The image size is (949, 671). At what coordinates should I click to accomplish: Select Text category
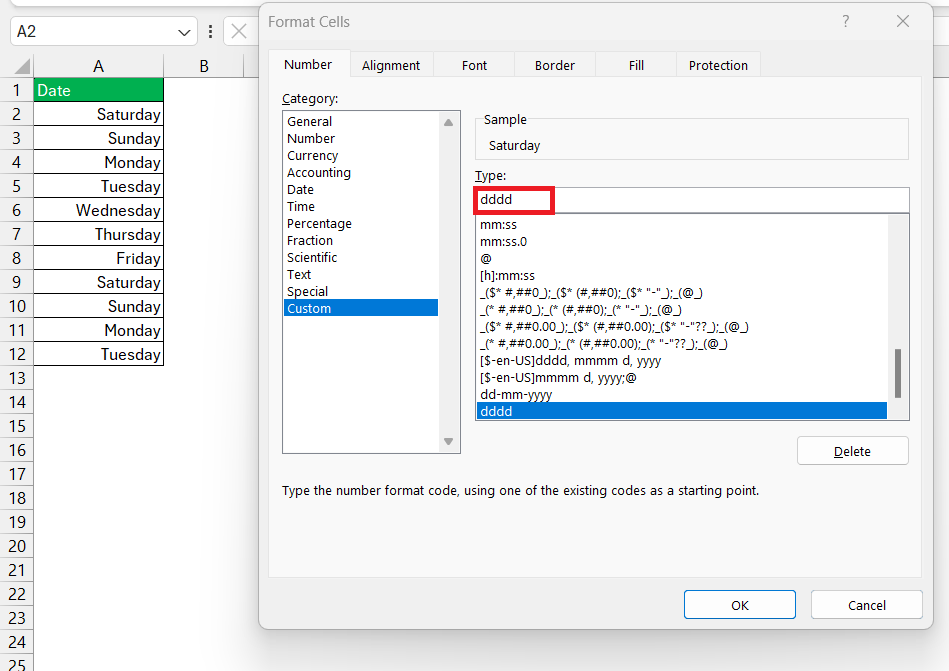361,274
